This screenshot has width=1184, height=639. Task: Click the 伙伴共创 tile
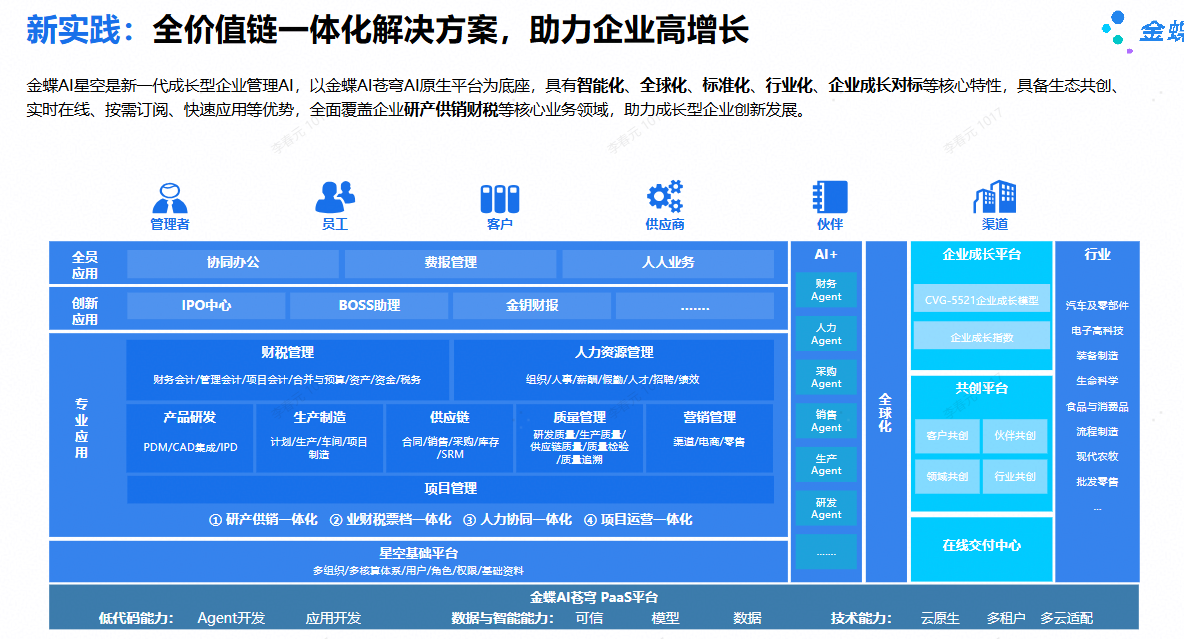click(x=1015, y=436)
